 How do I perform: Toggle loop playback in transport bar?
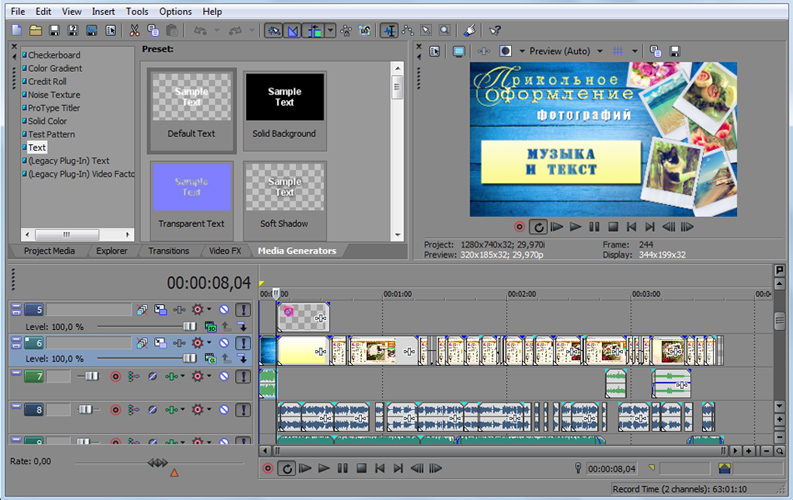287,469
